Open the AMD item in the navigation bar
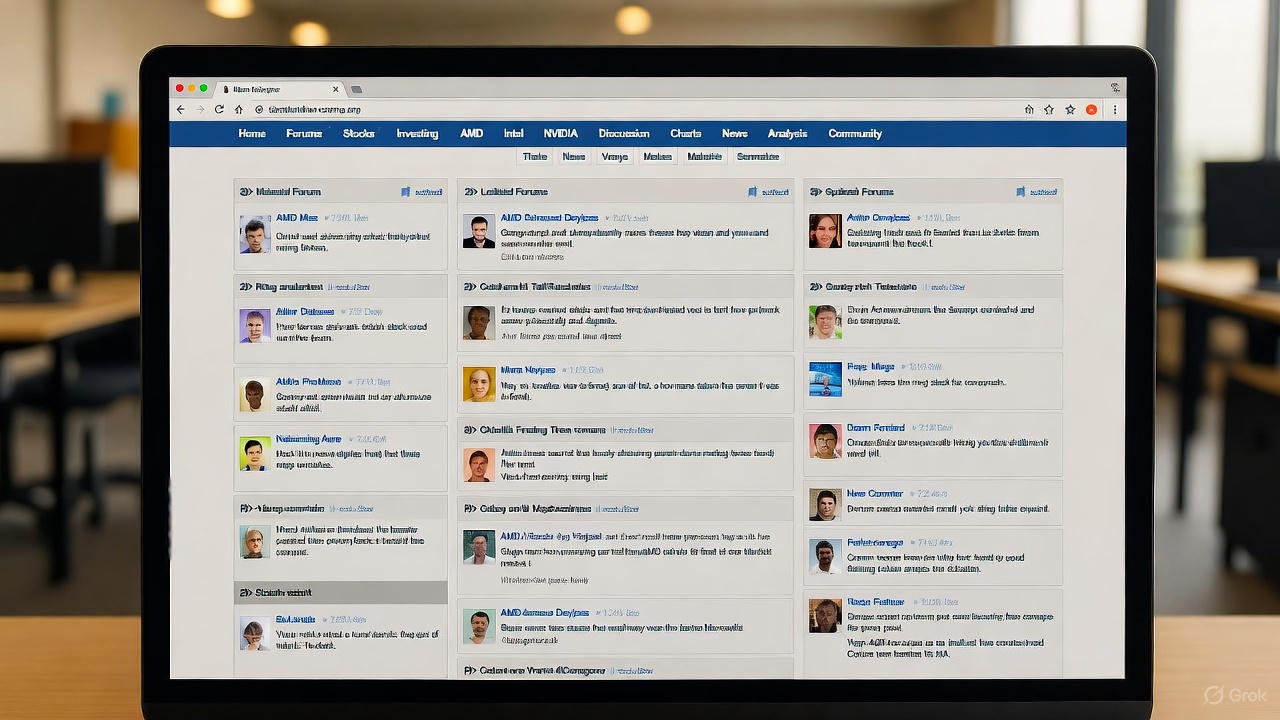The width and height of the screenshot is (1280, 720). click(471, 134)
